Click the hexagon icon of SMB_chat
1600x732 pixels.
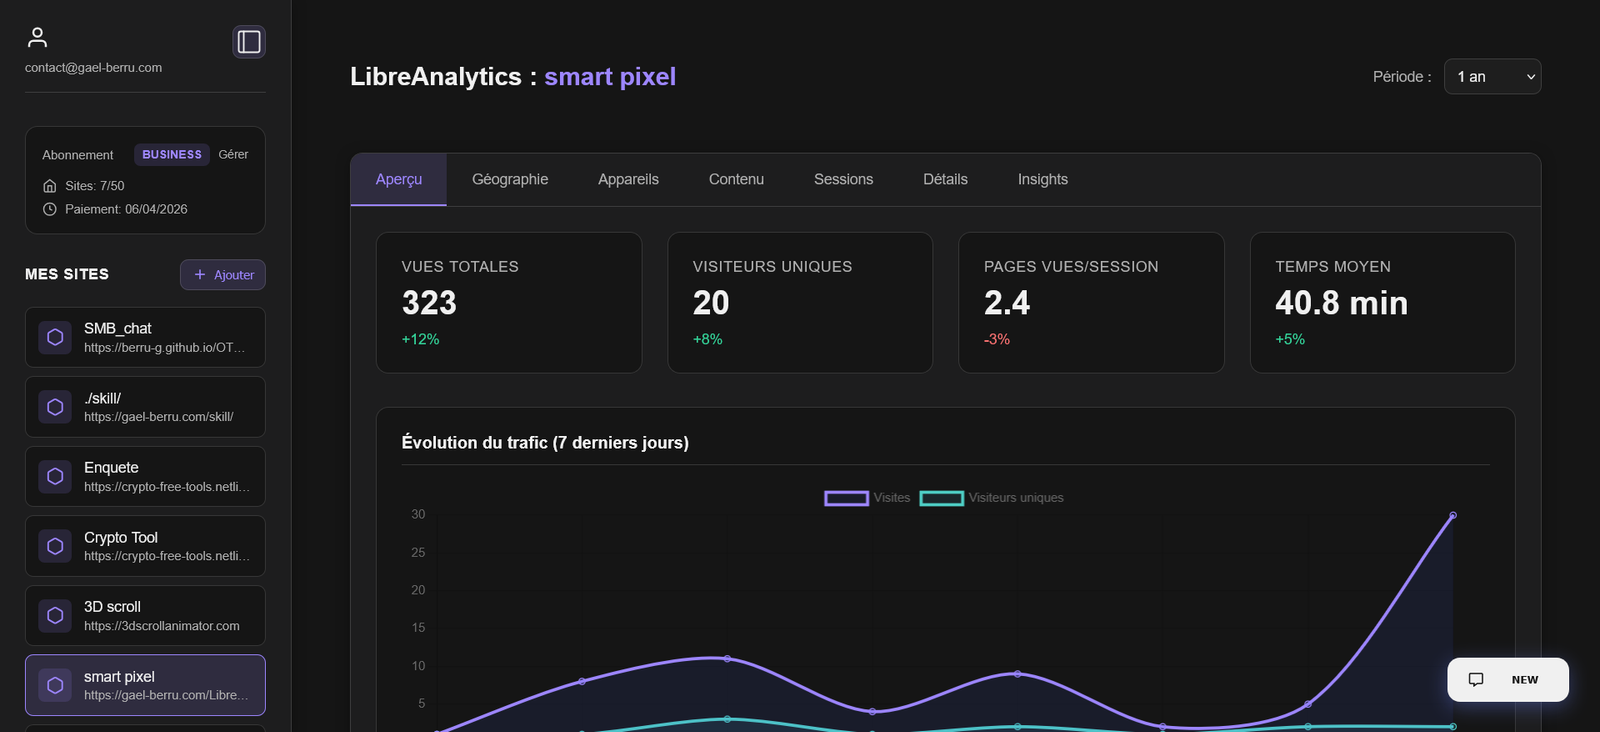click(55, 338)
